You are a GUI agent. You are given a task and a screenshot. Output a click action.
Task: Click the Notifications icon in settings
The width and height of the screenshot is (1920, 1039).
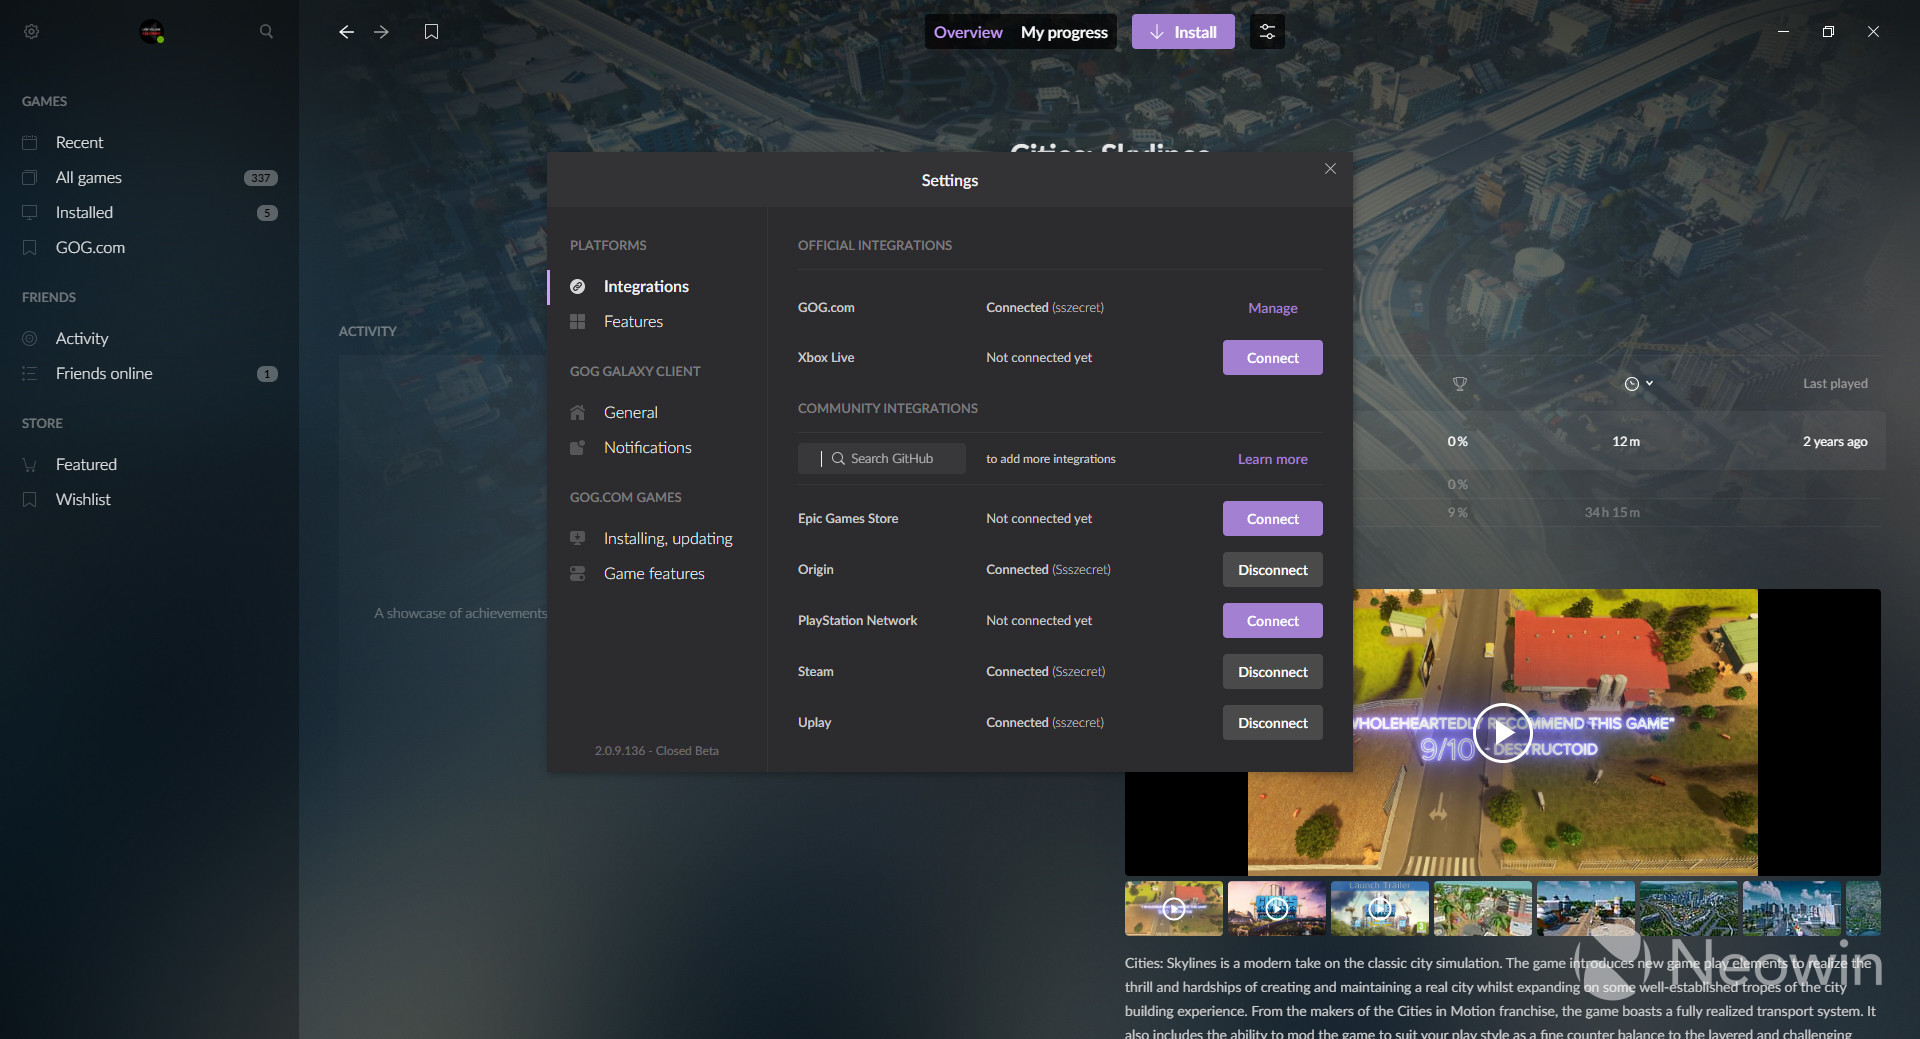click(577, 447)
